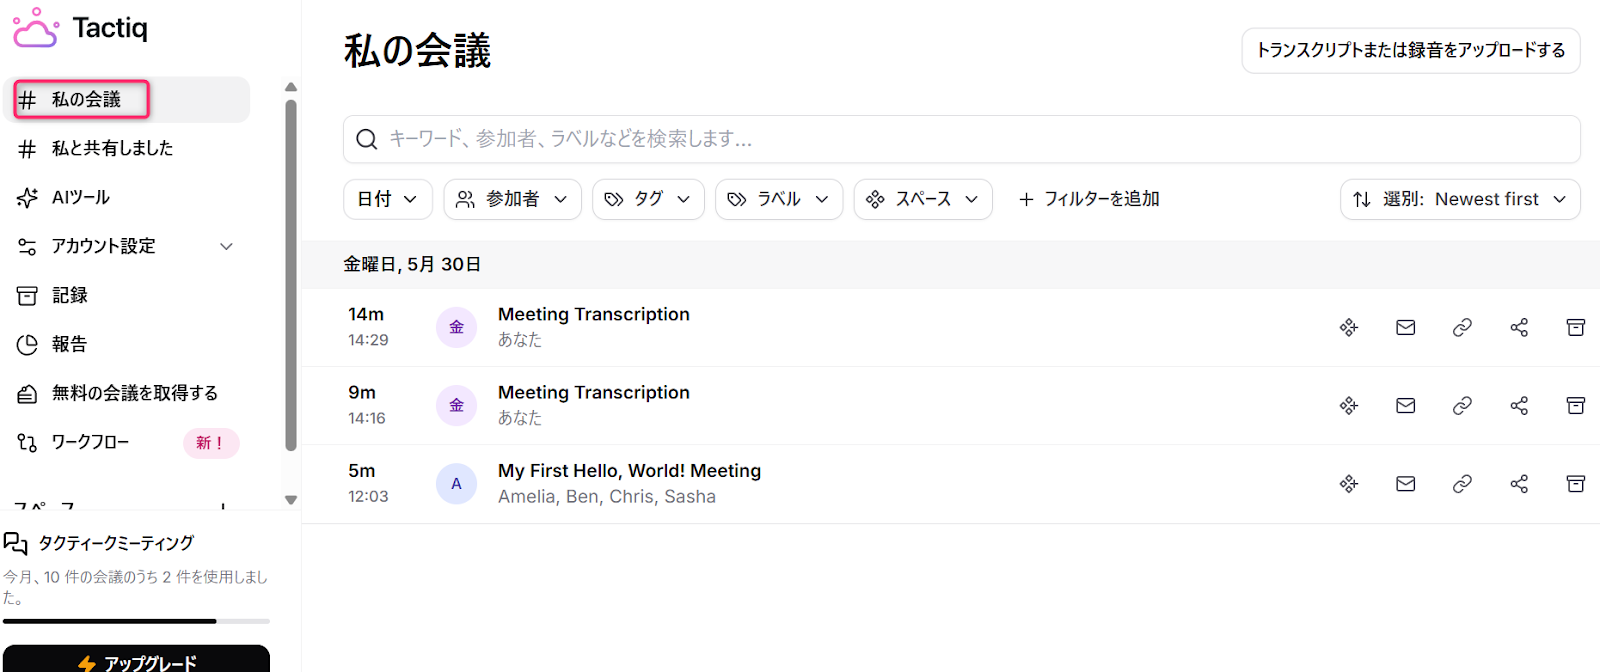This screenshot has height=672, width=1600.
Task: Click the space icon on the 14:16 meeting row
Action: 1349,406
